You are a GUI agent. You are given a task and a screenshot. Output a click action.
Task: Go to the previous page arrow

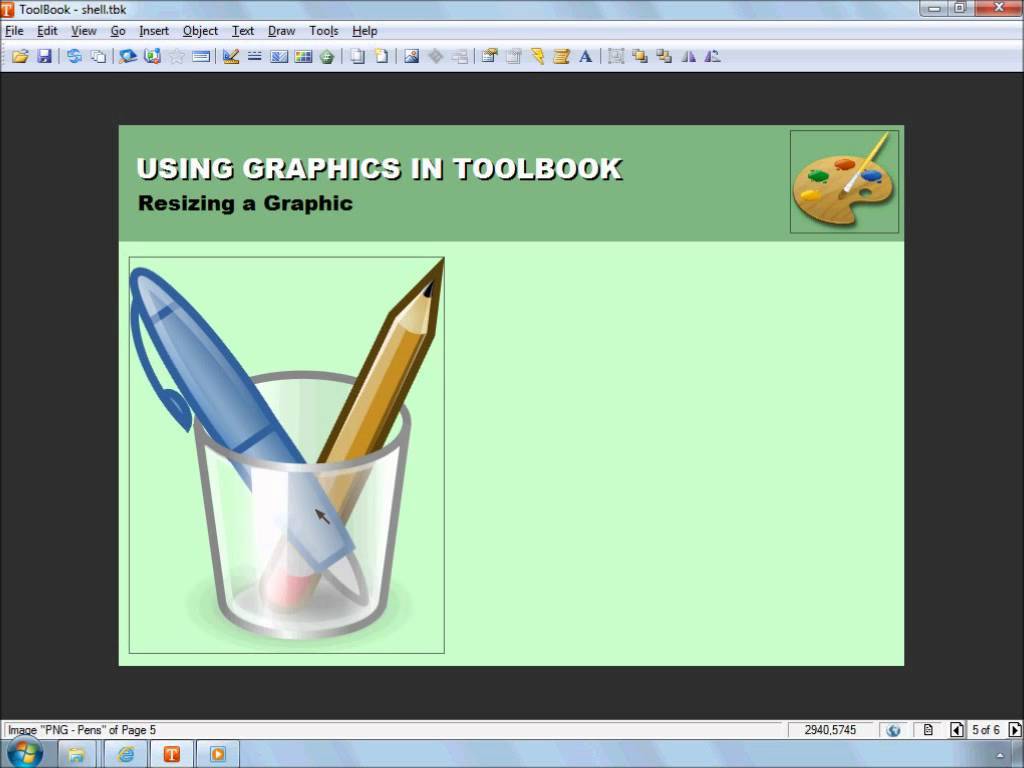[x=957, y=730]
